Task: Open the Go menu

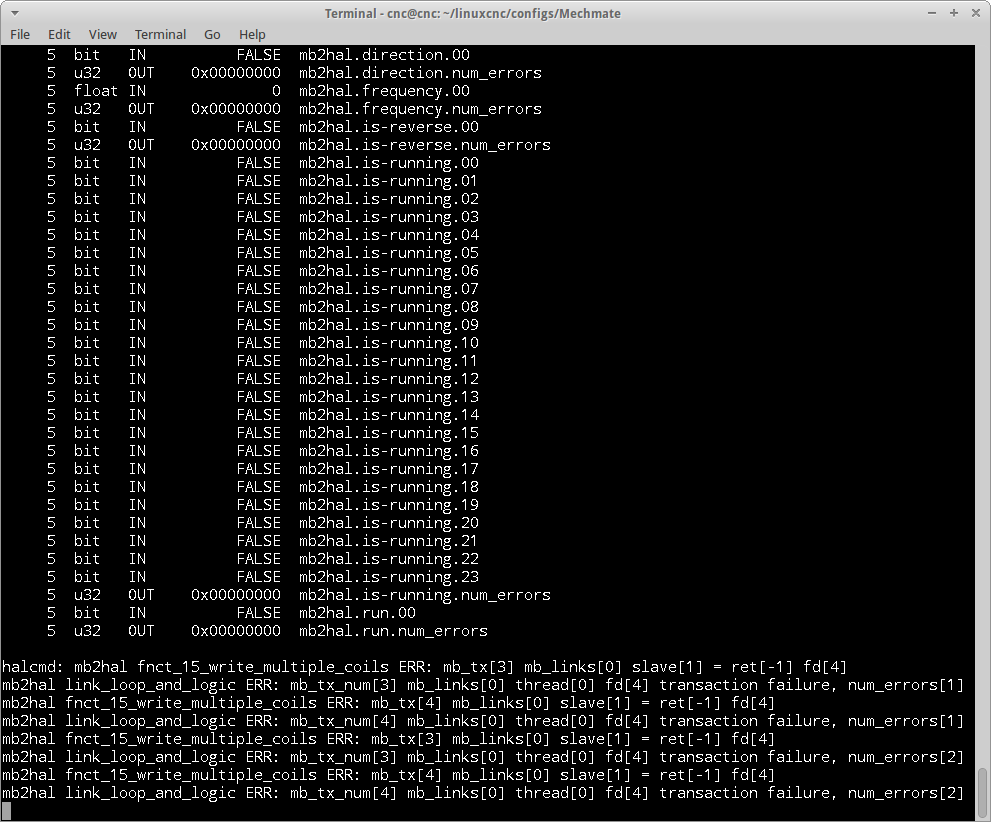Action: [212, 34]
